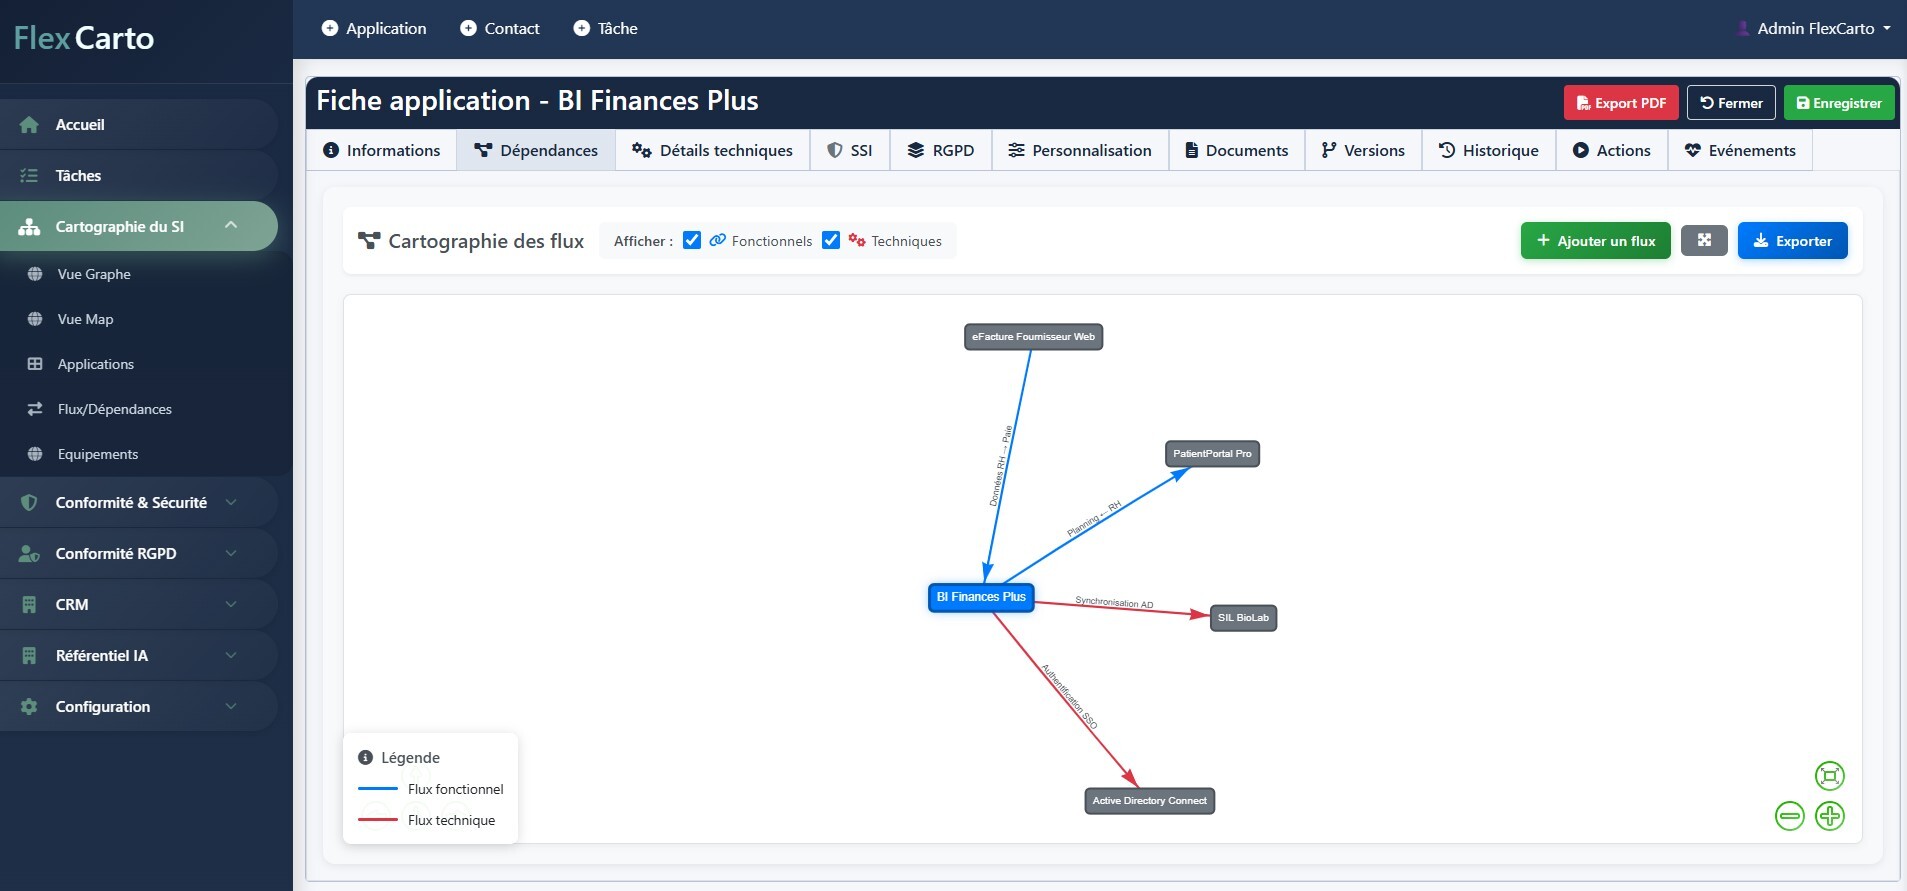
Task: Open the Actions tab
Action: tap(1612, 150)
